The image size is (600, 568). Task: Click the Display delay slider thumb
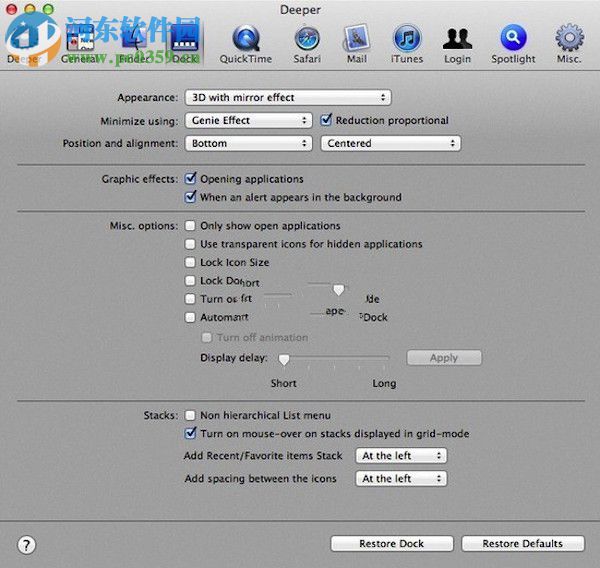click(284, 359)
